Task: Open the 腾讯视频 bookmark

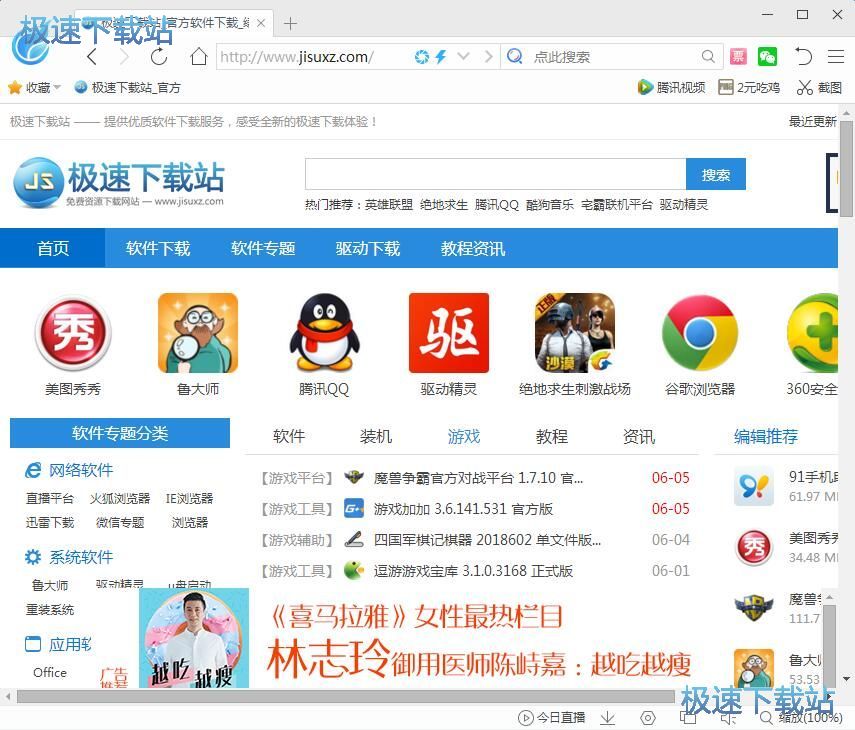Action: 671,87
